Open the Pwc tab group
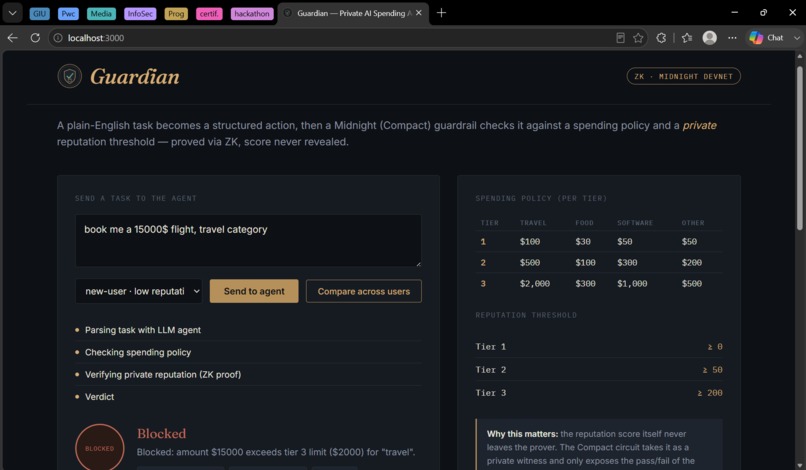The height and width of the screenshot is (470, 806). point(68,14)
